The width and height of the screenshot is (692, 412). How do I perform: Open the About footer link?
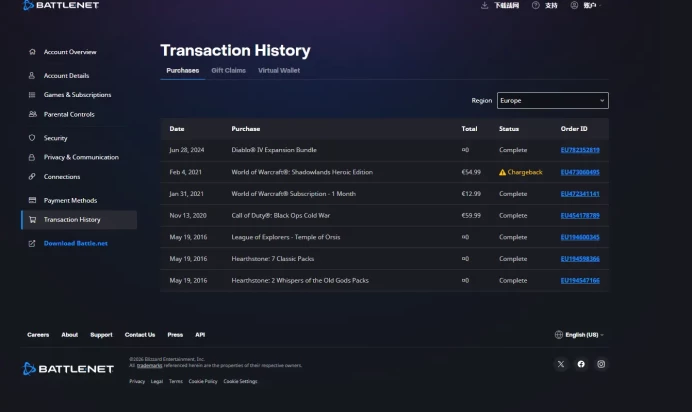click(70, 335)
